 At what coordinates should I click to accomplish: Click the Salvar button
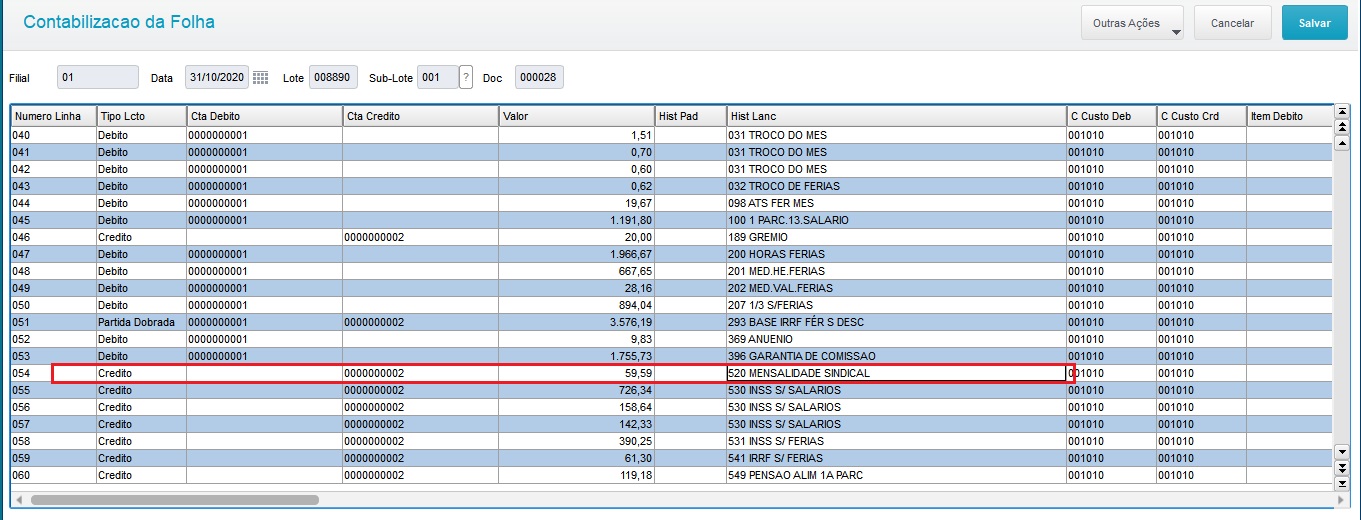[x=1314, y=23]
